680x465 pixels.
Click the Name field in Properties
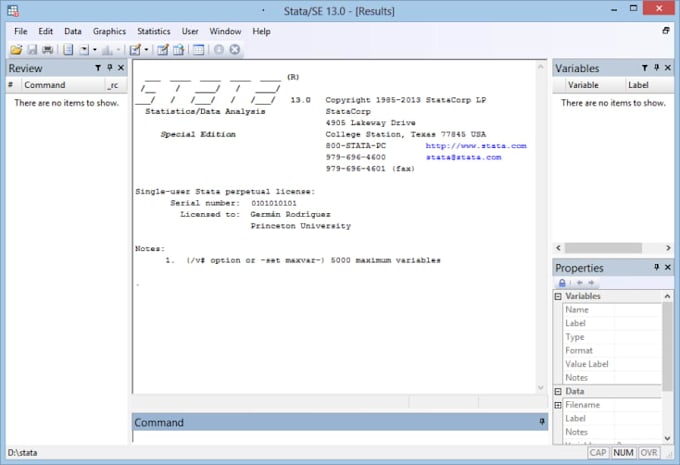click(x=612, y=310)
